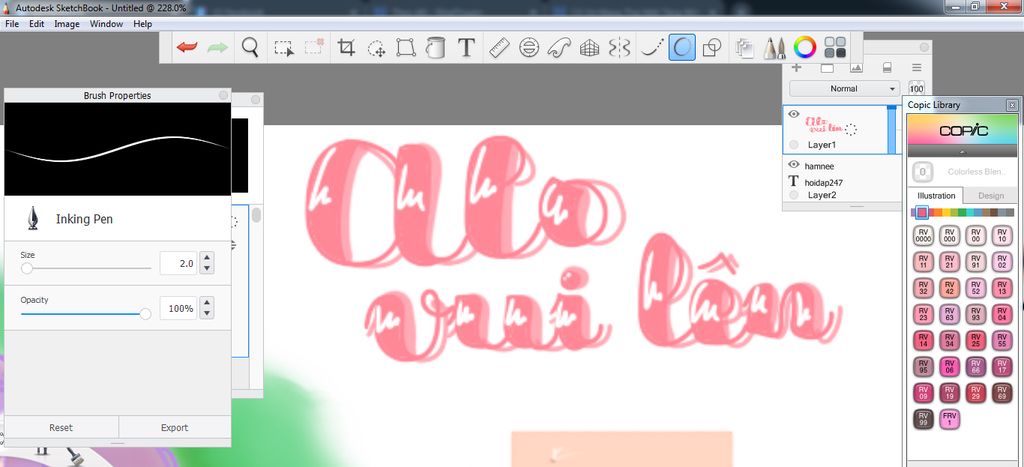Image resolution: width=1024 pixels, height=467 pixels.
Task: Open the Window menu
Action: (x=106, y=24)
